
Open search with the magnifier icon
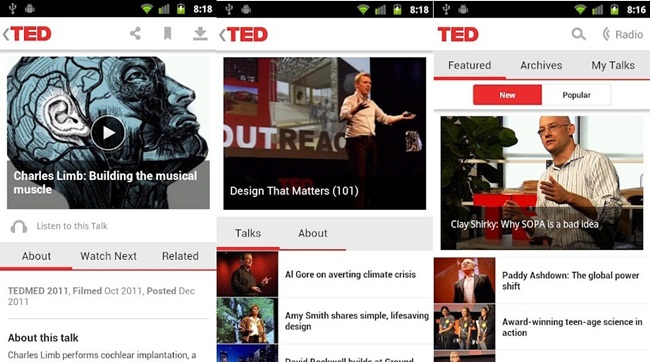(x=579, y=34)
